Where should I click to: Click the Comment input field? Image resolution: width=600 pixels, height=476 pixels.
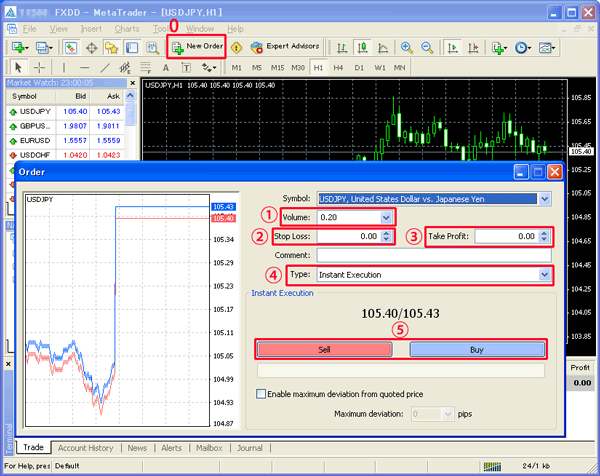click(x=434, y=255)
